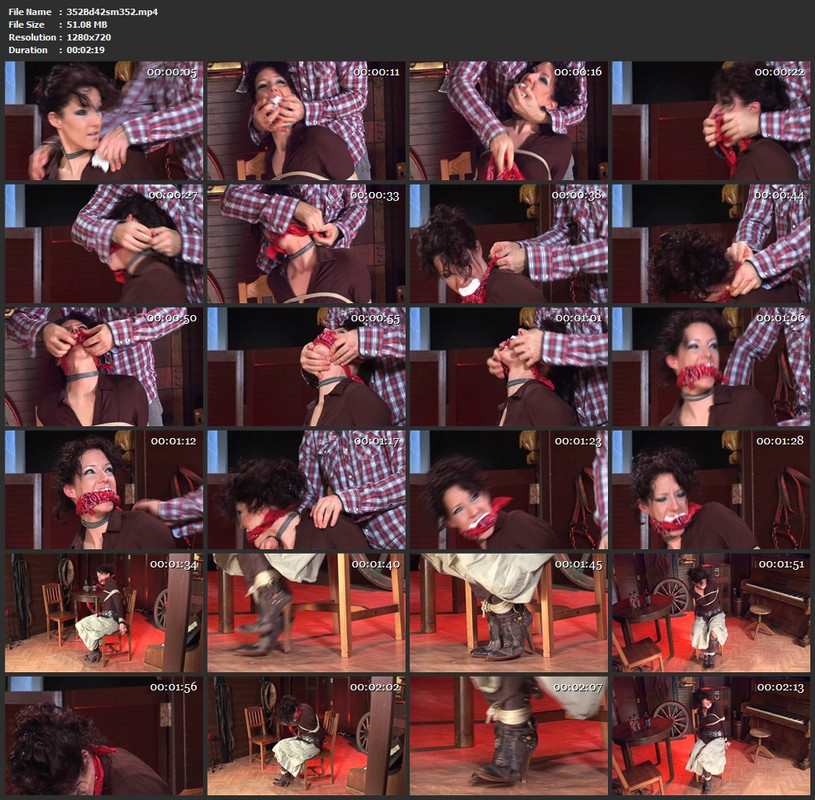Select the thumbnail stamped 00:00:33
Screen dimensions: 815x800
pyautogui.click(x=306, y=243)
